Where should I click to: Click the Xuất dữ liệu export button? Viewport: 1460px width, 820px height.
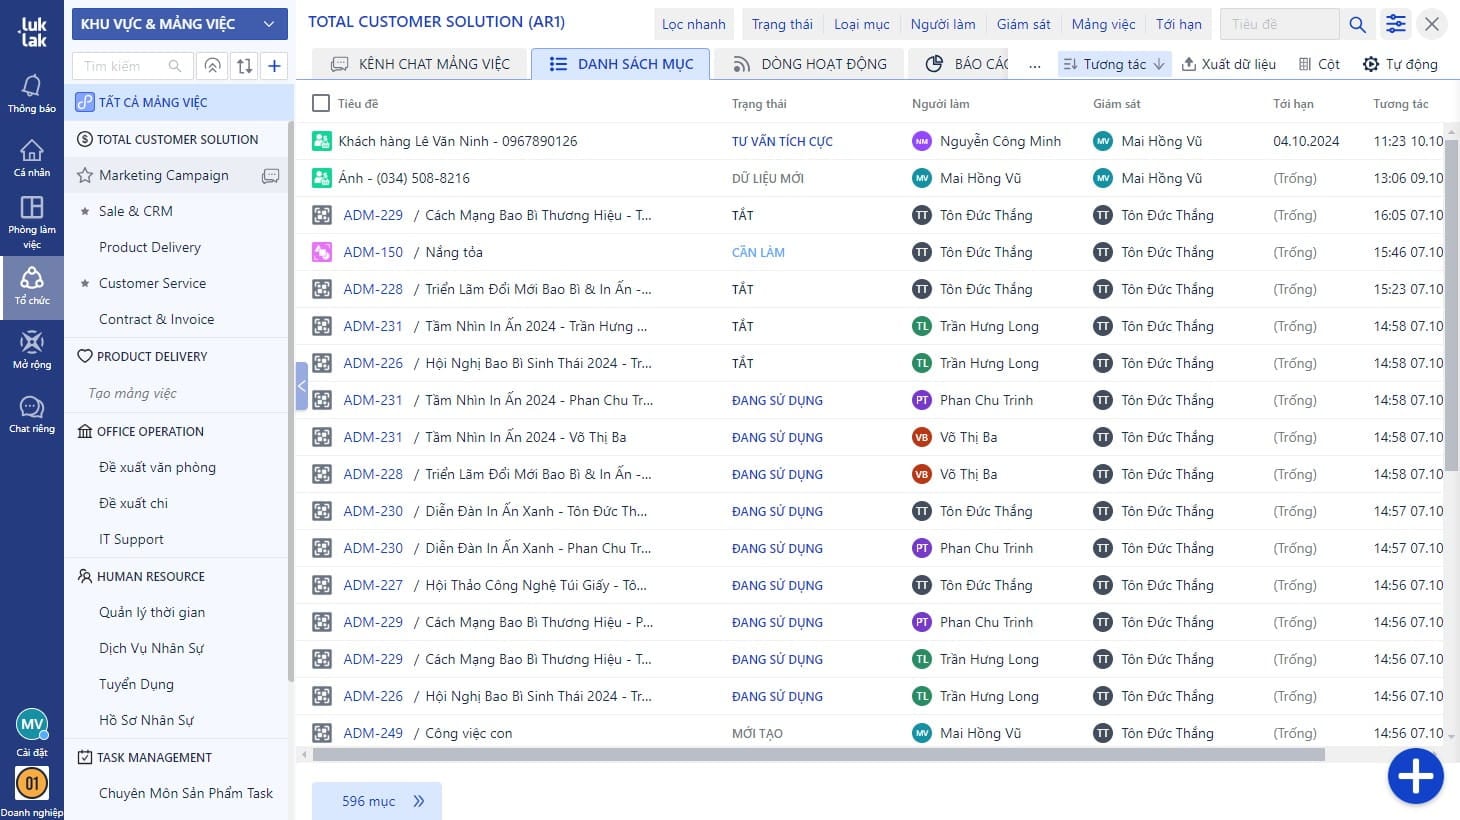point(1228,64)
